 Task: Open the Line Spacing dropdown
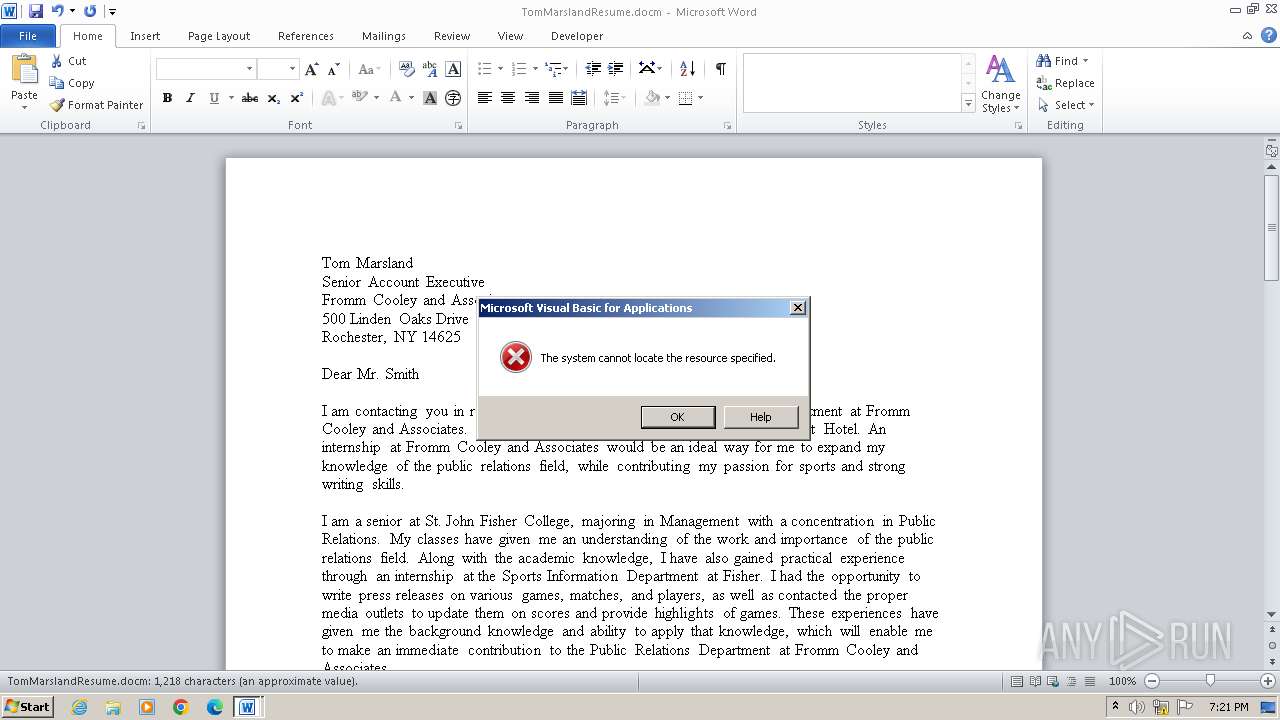coord(614,98)
